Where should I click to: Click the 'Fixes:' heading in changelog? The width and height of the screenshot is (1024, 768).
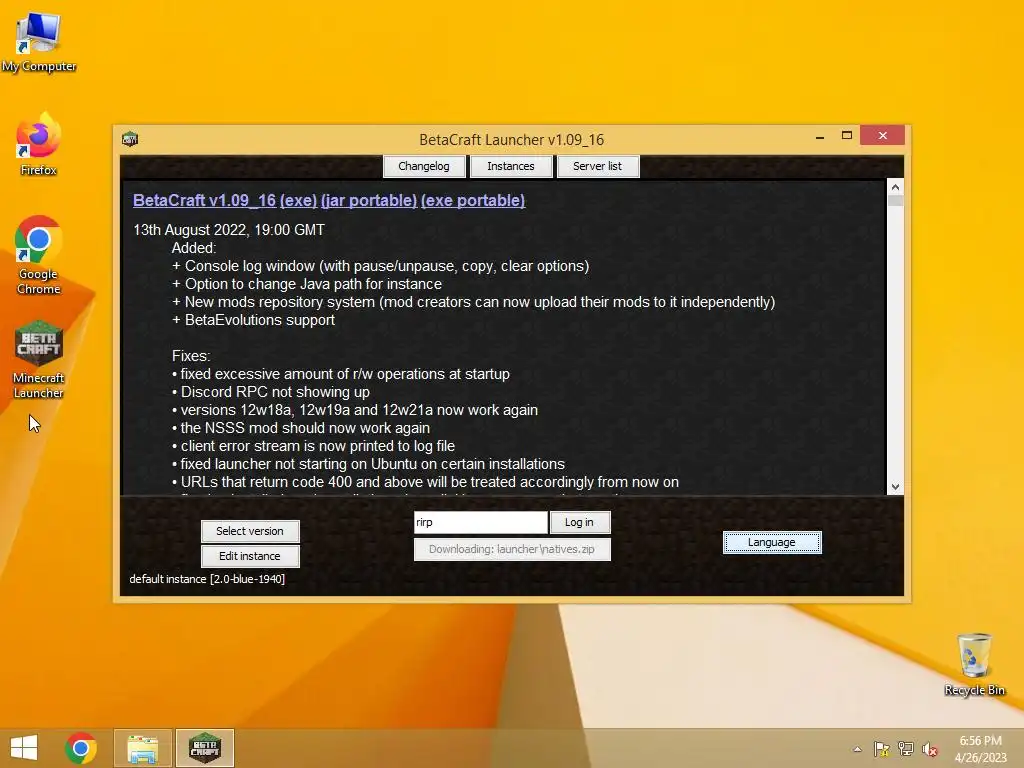pos(191,356)
